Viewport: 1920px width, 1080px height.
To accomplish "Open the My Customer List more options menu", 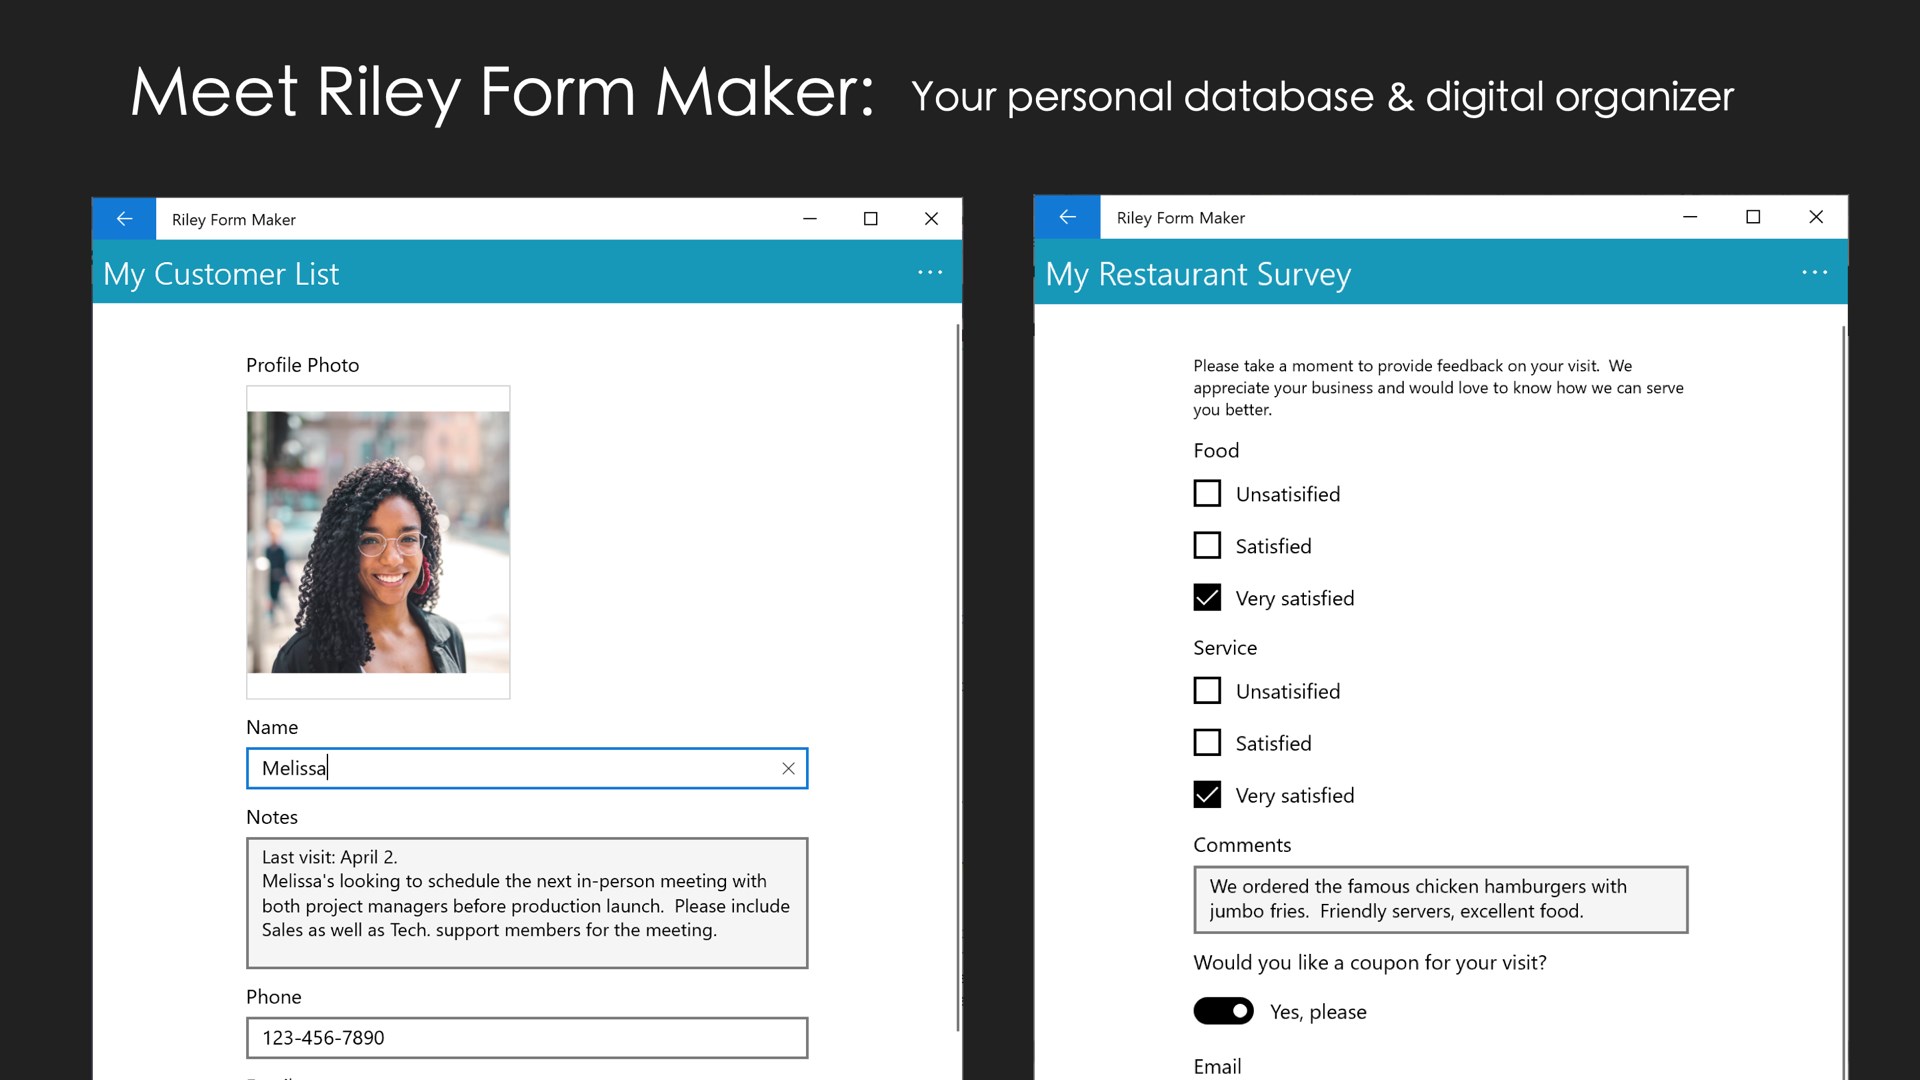I will (x=930, y=273).
